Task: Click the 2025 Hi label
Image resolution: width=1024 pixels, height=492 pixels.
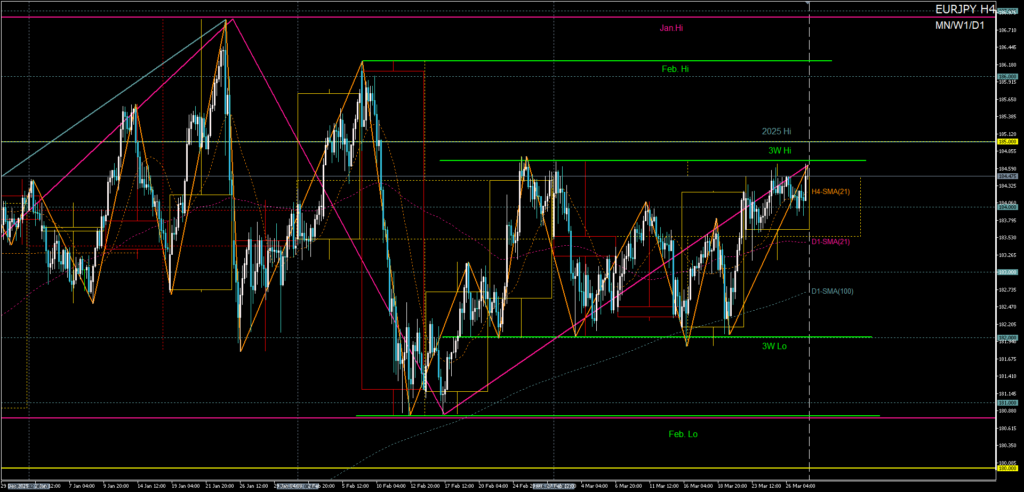Action: 776,131
